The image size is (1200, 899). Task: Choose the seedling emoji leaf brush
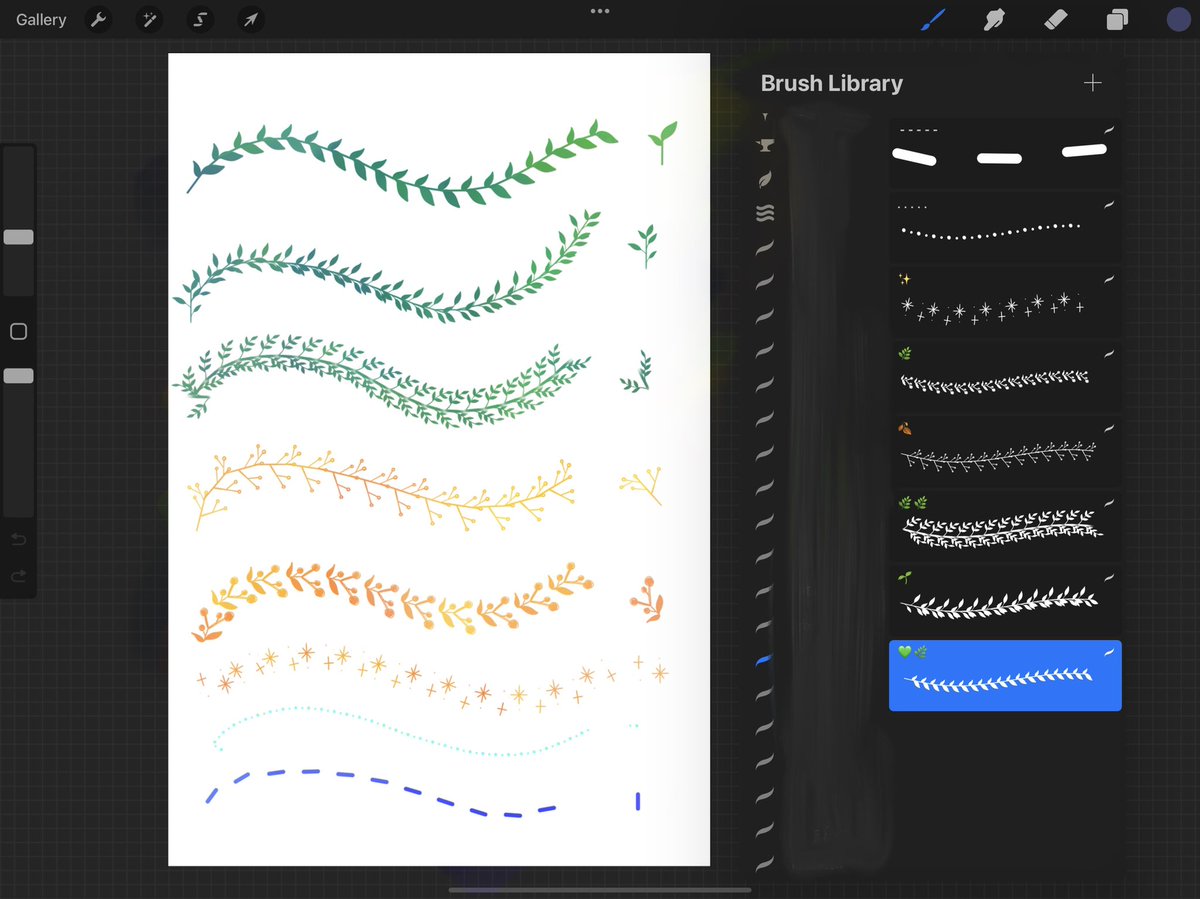(x=1005, y=600)
